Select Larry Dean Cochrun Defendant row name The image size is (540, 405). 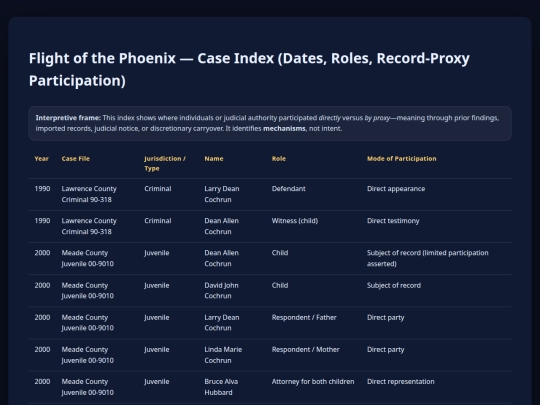222,194
